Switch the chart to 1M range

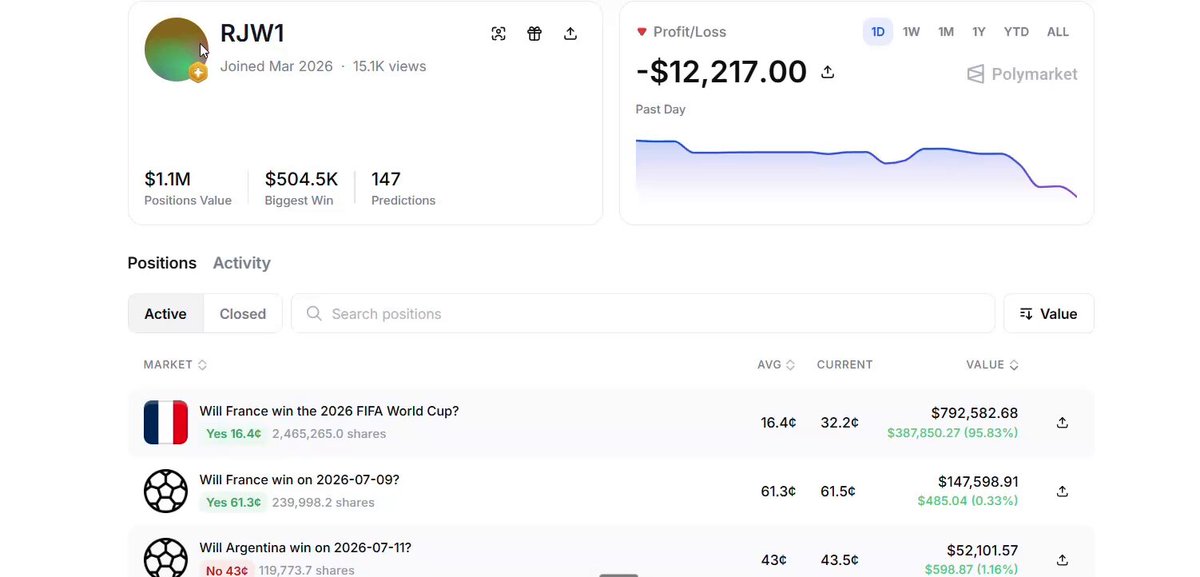[x=946, y=32]
